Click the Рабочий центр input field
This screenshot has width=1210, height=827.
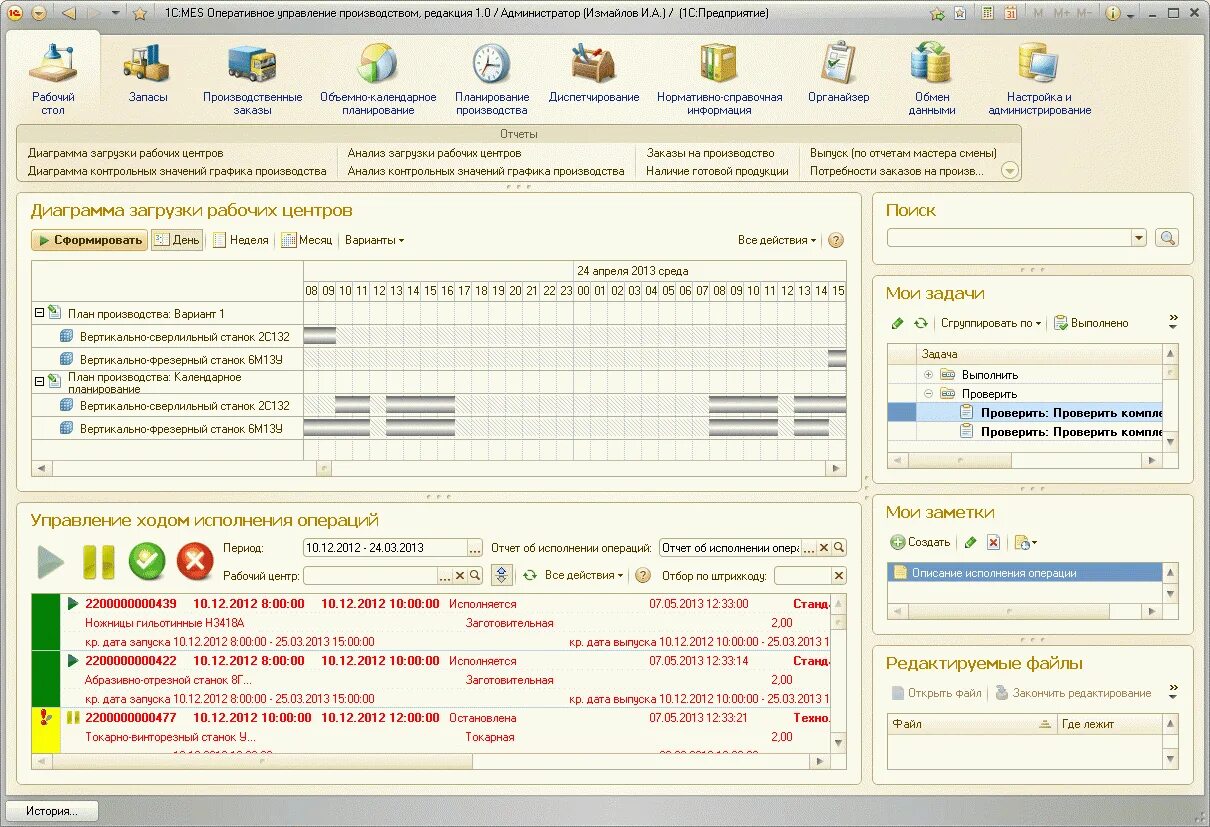[370, 575]
